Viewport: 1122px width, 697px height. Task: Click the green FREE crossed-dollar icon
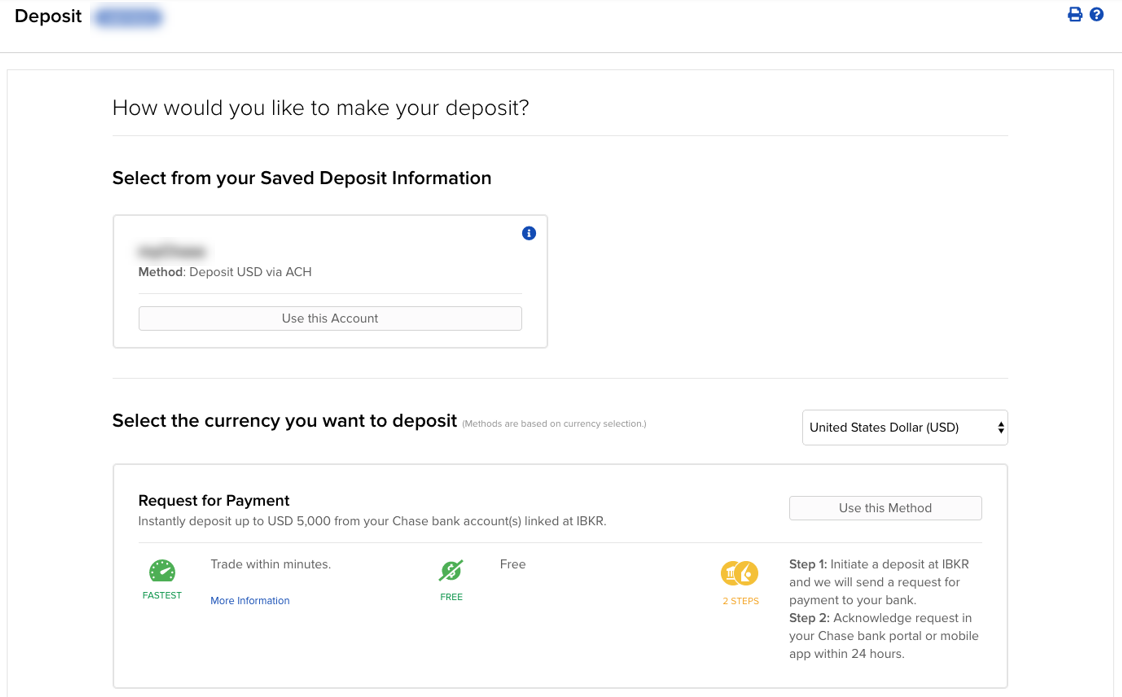(450, 571)
